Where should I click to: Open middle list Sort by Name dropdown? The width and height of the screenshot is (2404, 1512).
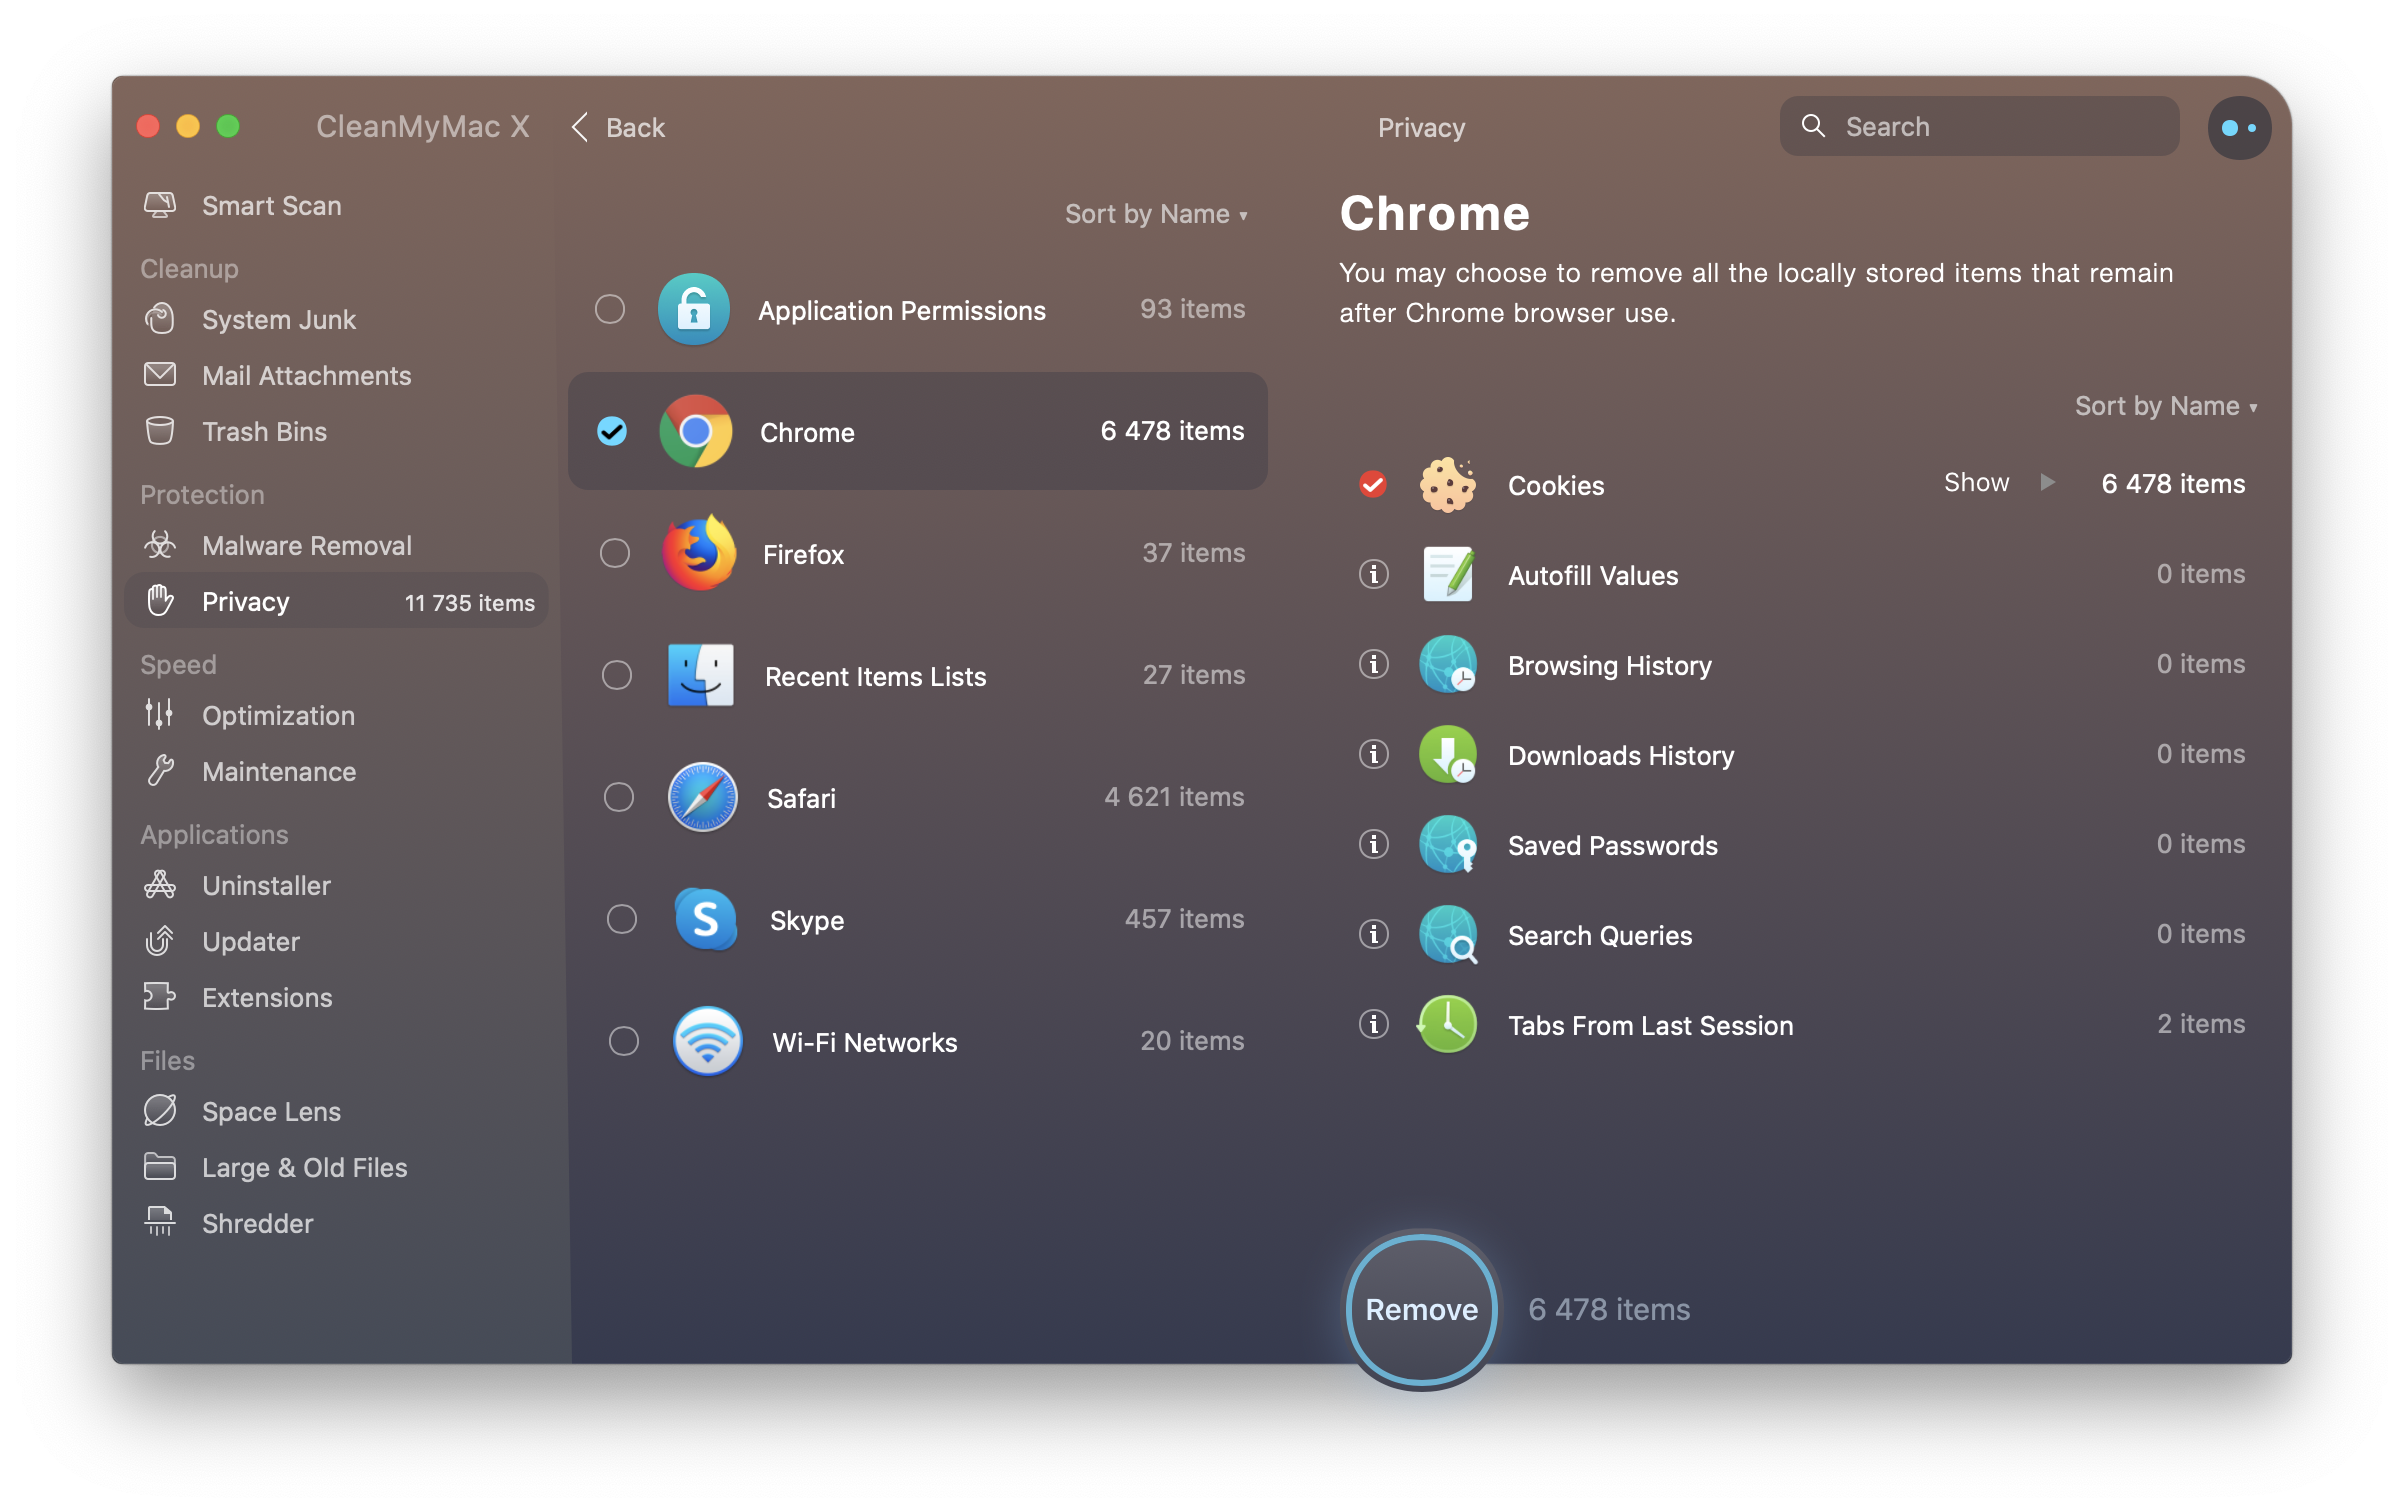(x=1156, y=214)
